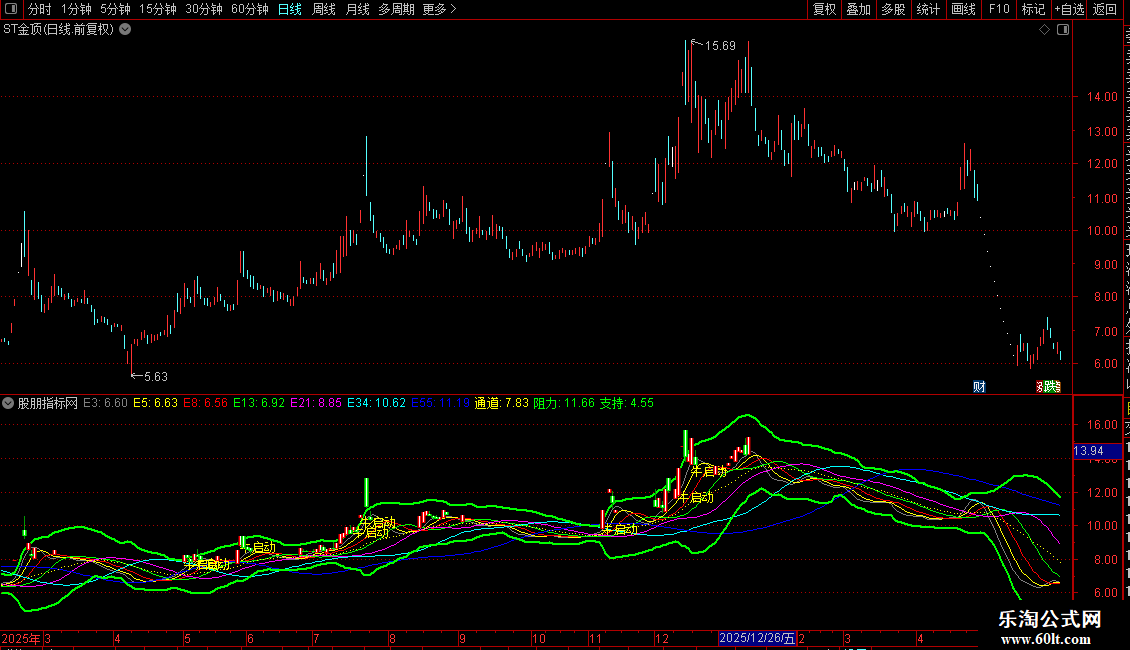Click the 返回 back button
Screen dimensions: 1130x650
pos(1105,9)
